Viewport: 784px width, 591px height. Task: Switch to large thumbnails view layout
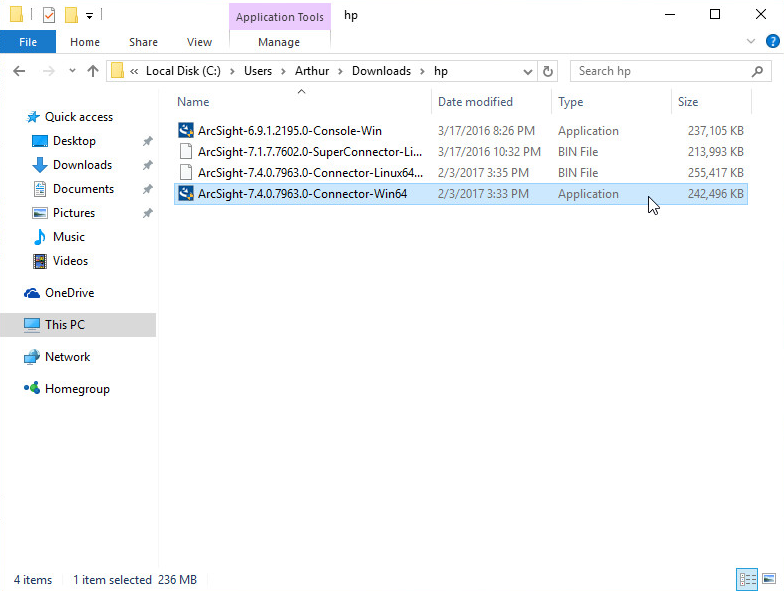click(769, 579)
